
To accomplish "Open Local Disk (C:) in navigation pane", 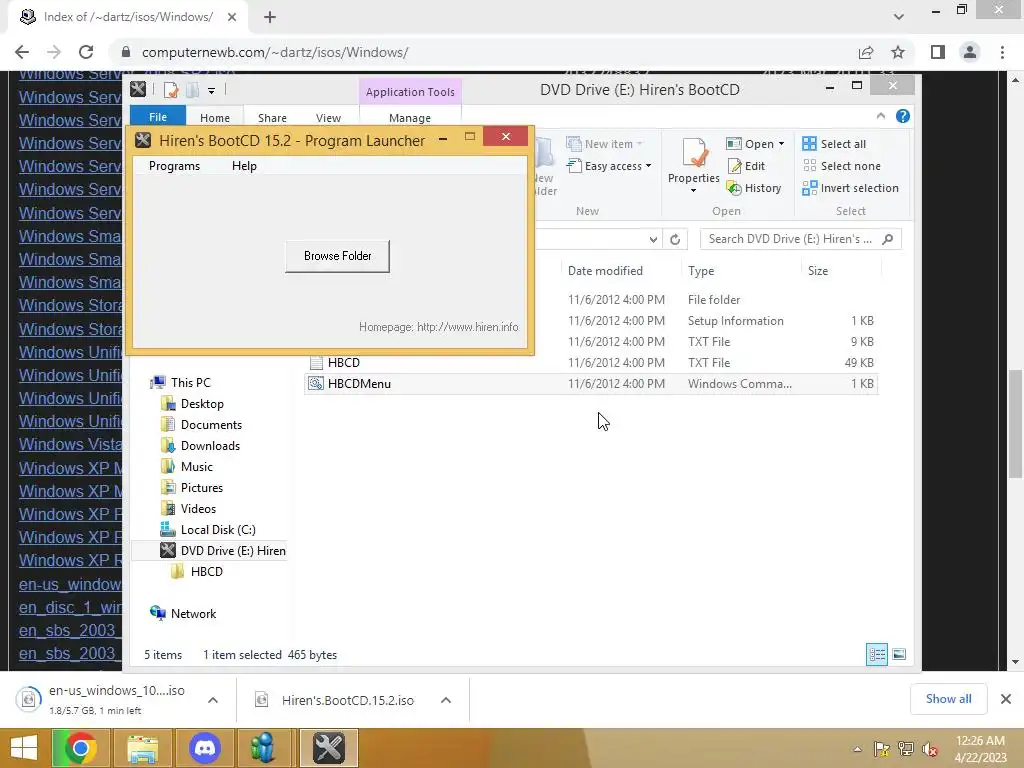I will click(x=218, y=529).
